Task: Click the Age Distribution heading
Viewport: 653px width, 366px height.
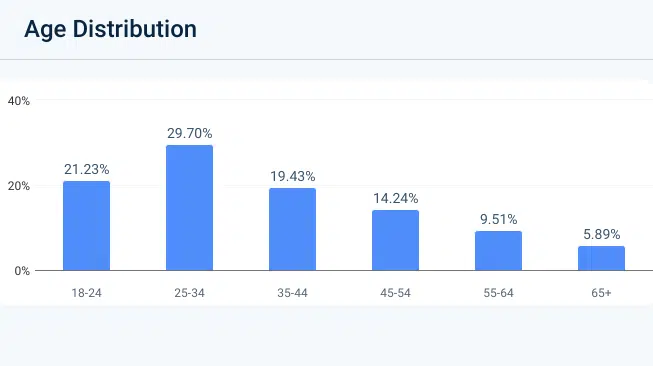Action: (110, 29)
